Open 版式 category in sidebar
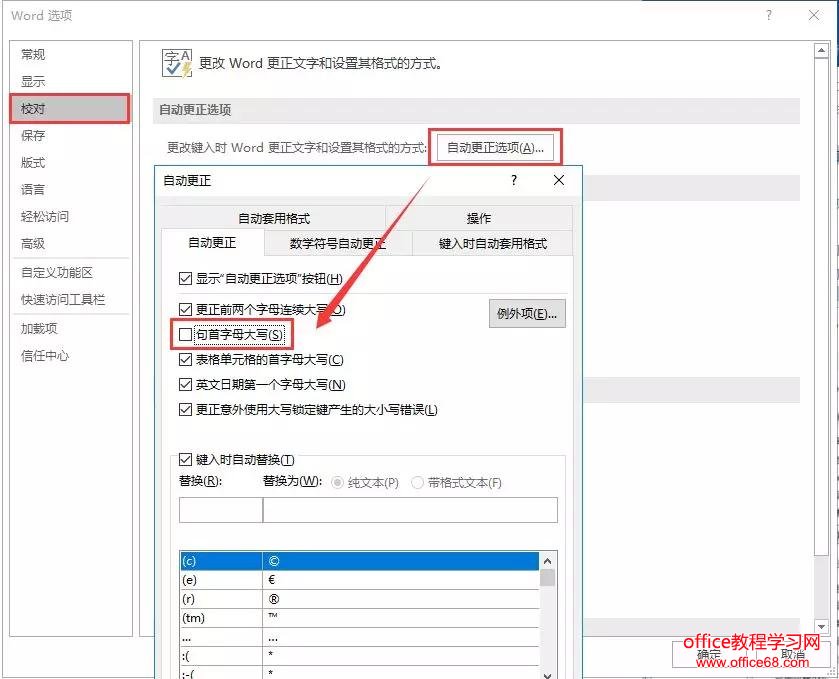 [33, 162]
